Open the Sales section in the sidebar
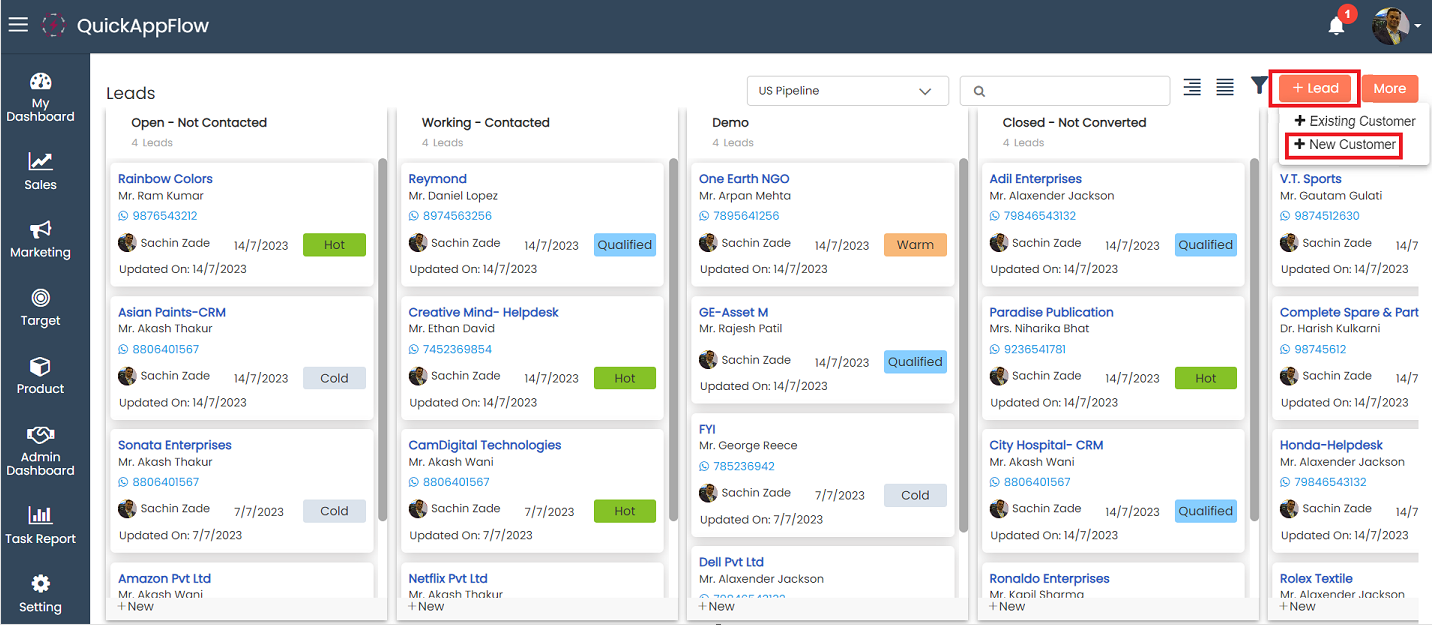This screenshot has height=625, width=1432. click(x=40, y=170)
